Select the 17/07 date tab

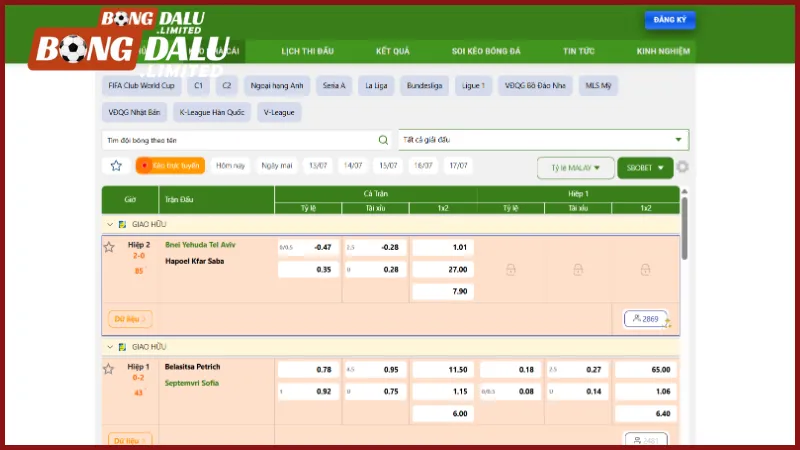click(458, 165)
